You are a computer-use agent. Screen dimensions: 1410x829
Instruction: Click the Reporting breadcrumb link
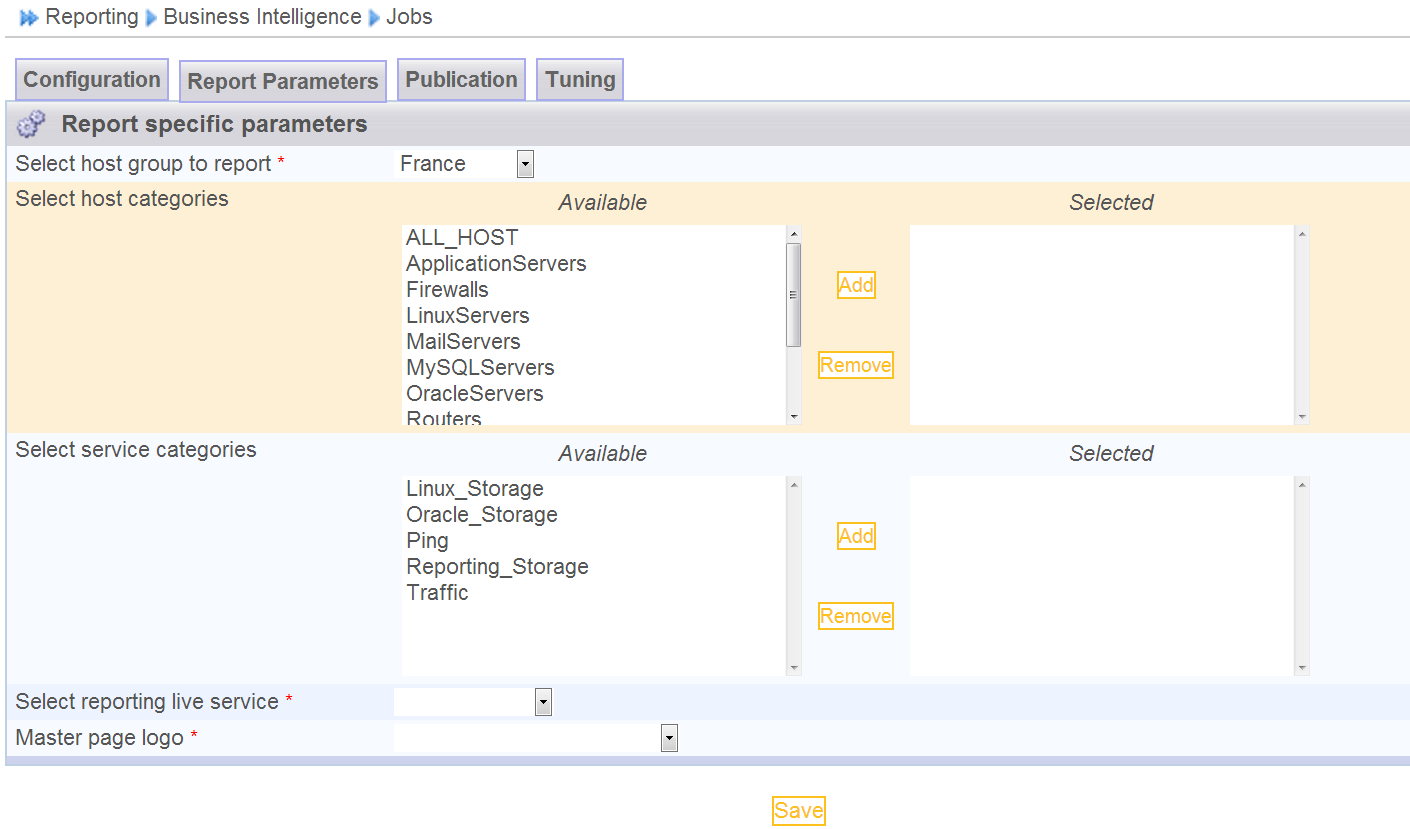coord(92,17)
